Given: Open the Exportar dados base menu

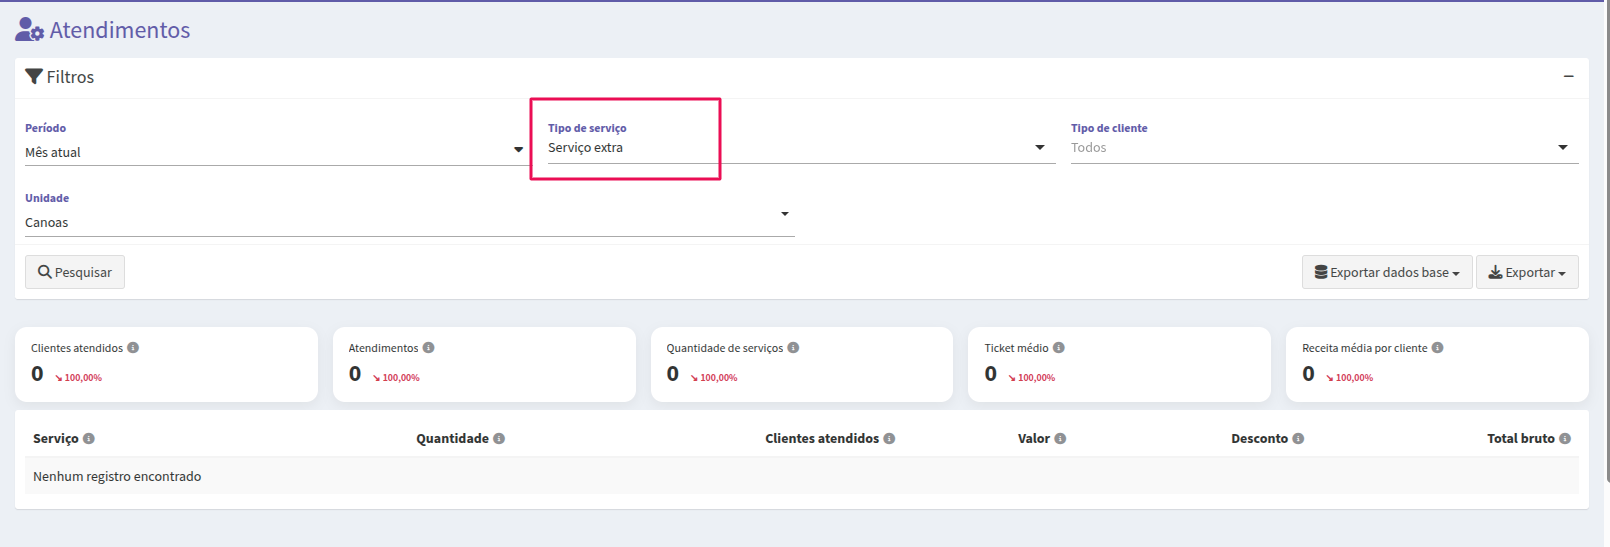Looking at the screenshot, I should [x=1387, y=272].
